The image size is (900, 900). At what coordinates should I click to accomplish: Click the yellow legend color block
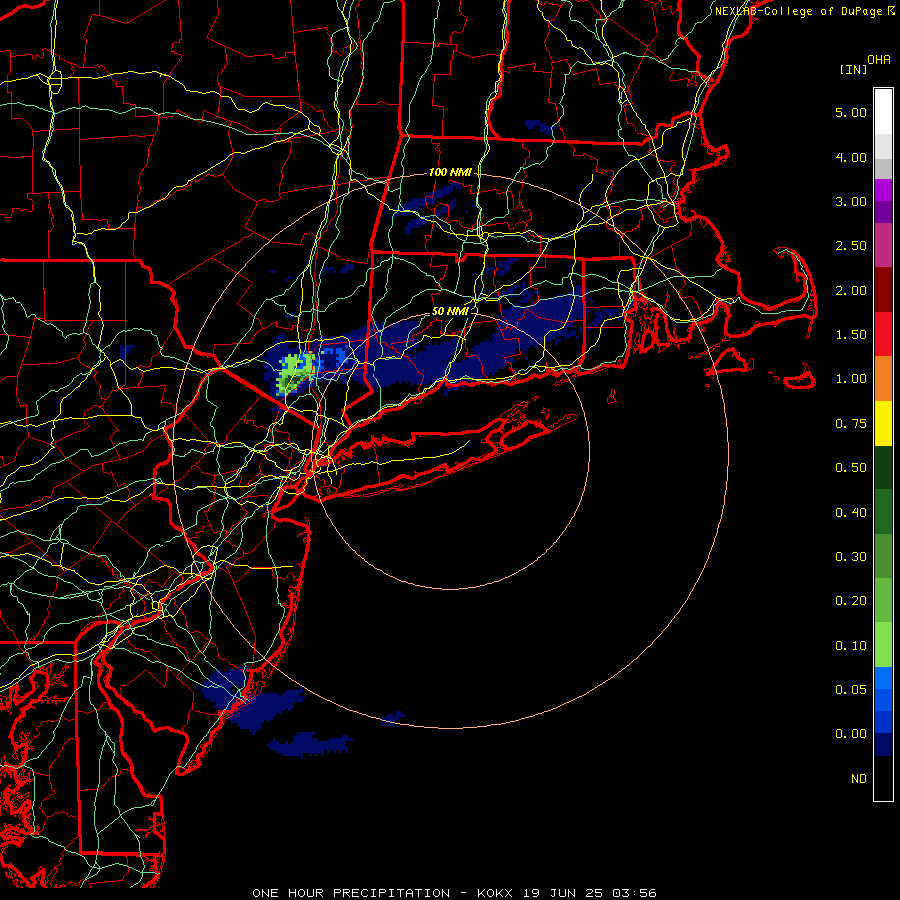point(883,423)
